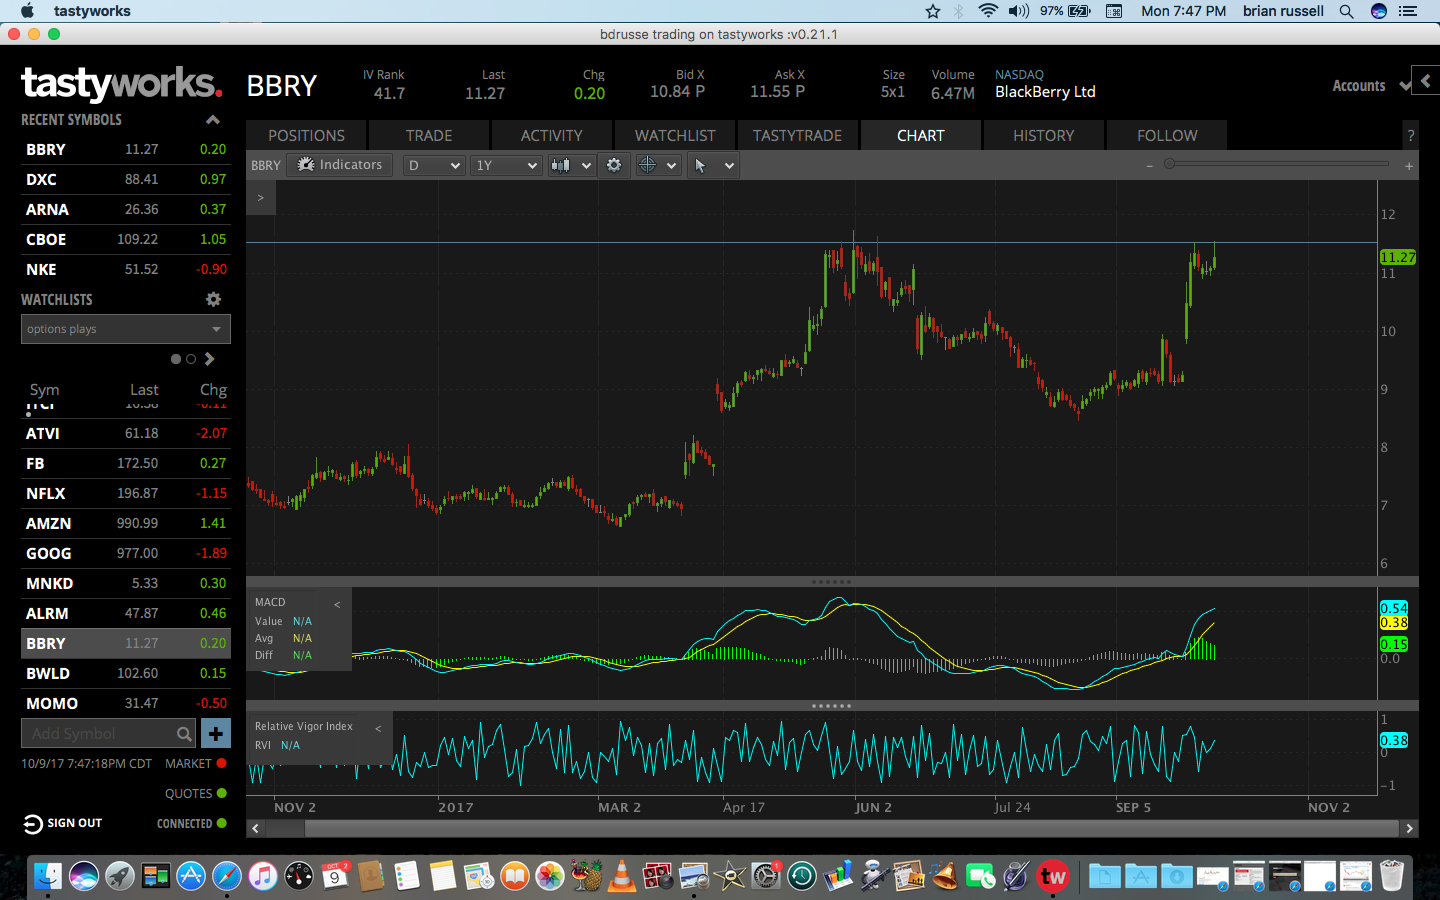Launch Siri from the Dock

[84, 877]
